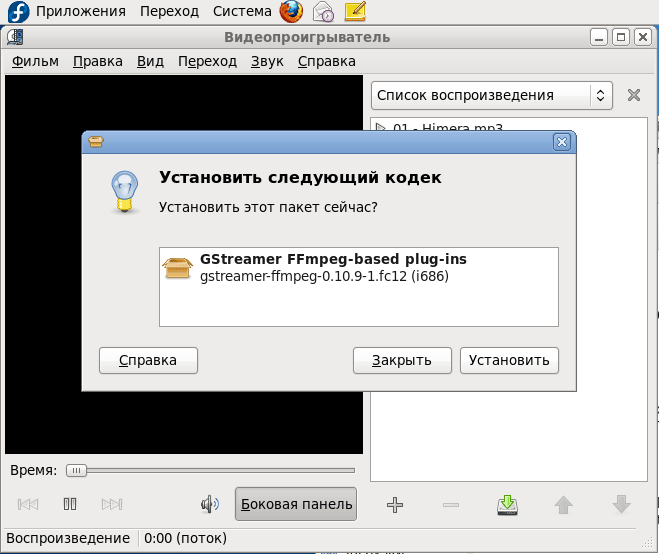Open the Фильм menu
This screenshot has width=659, height=554.
pyautogui.click(x=35, y=61)
